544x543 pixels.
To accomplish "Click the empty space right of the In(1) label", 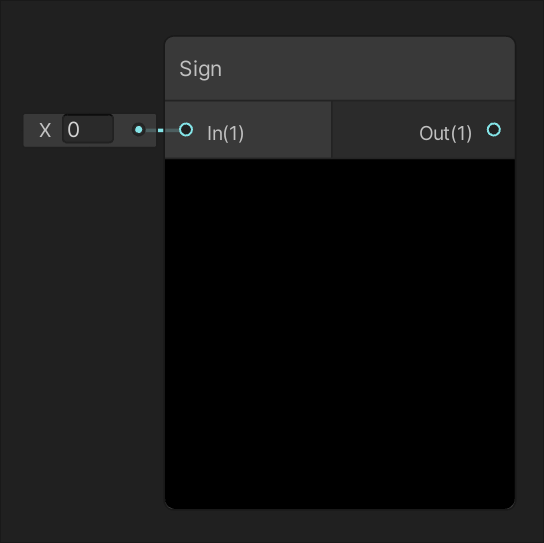I will coord(288,130).
